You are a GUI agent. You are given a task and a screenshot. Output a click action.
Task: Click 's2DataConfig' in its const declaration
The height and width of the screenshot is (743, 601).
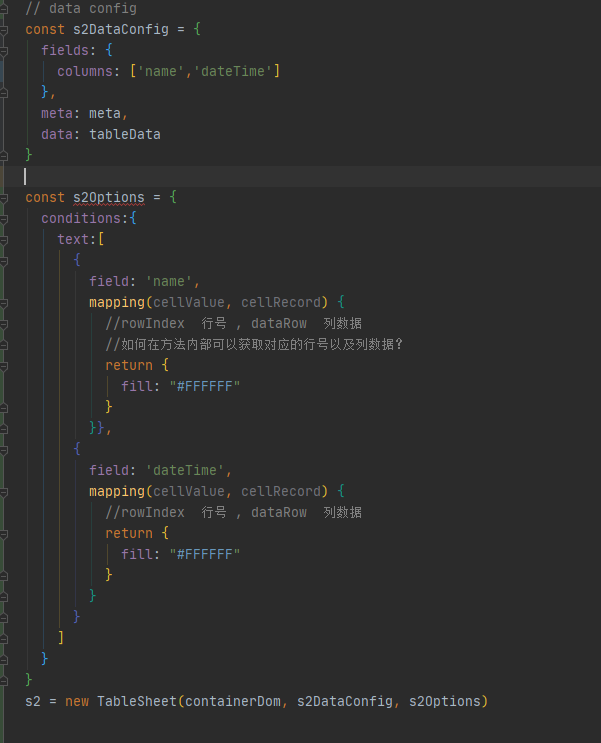(x=121, y=29)
